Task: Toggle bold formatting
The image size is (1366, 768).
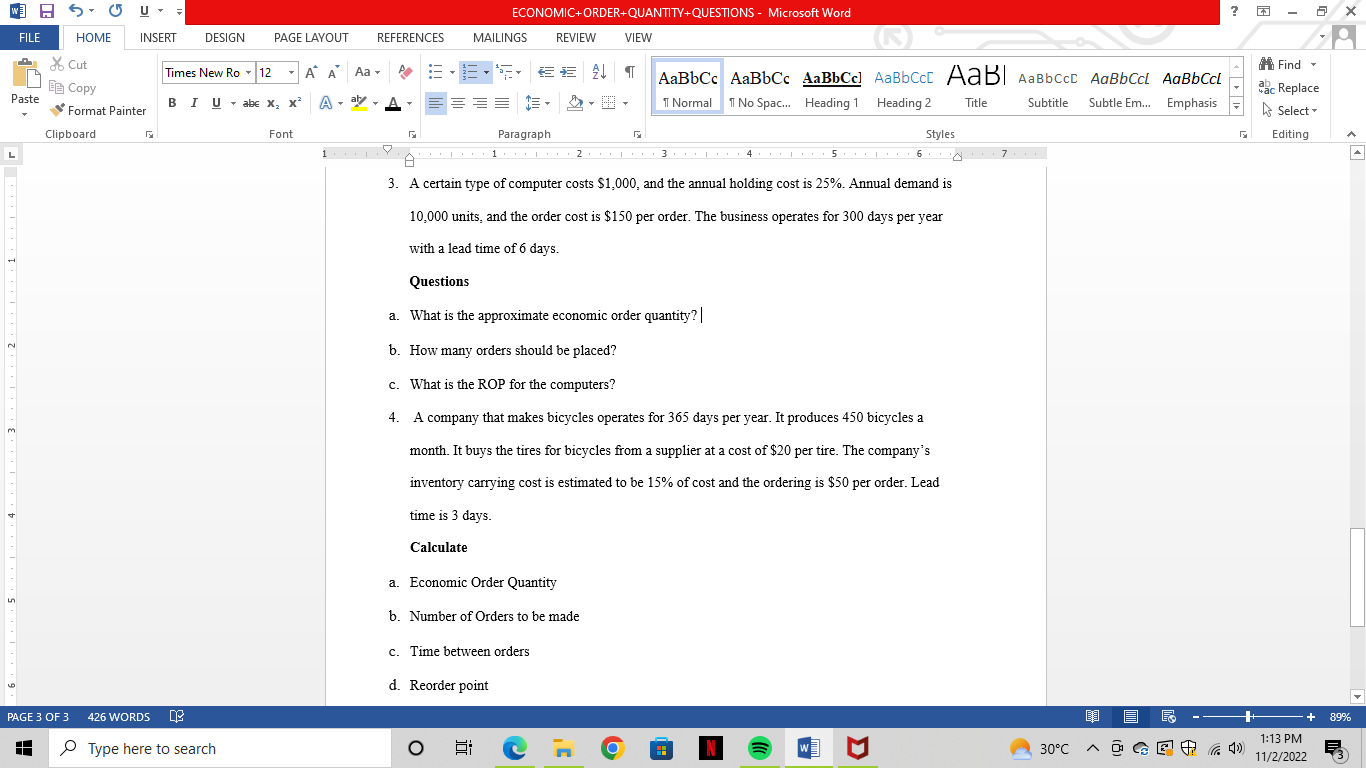Action: tap(171, 102)
